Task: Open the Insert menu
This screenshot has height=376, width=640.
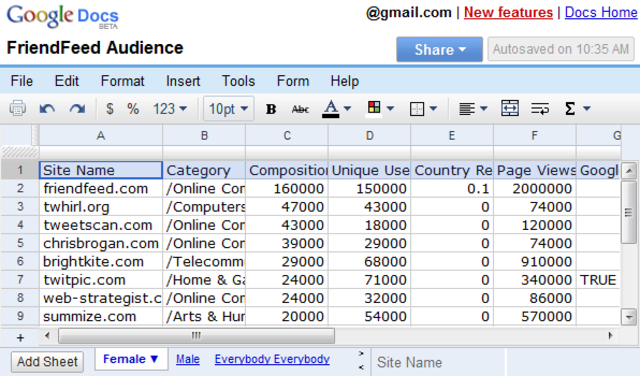Action: point(183,81)
